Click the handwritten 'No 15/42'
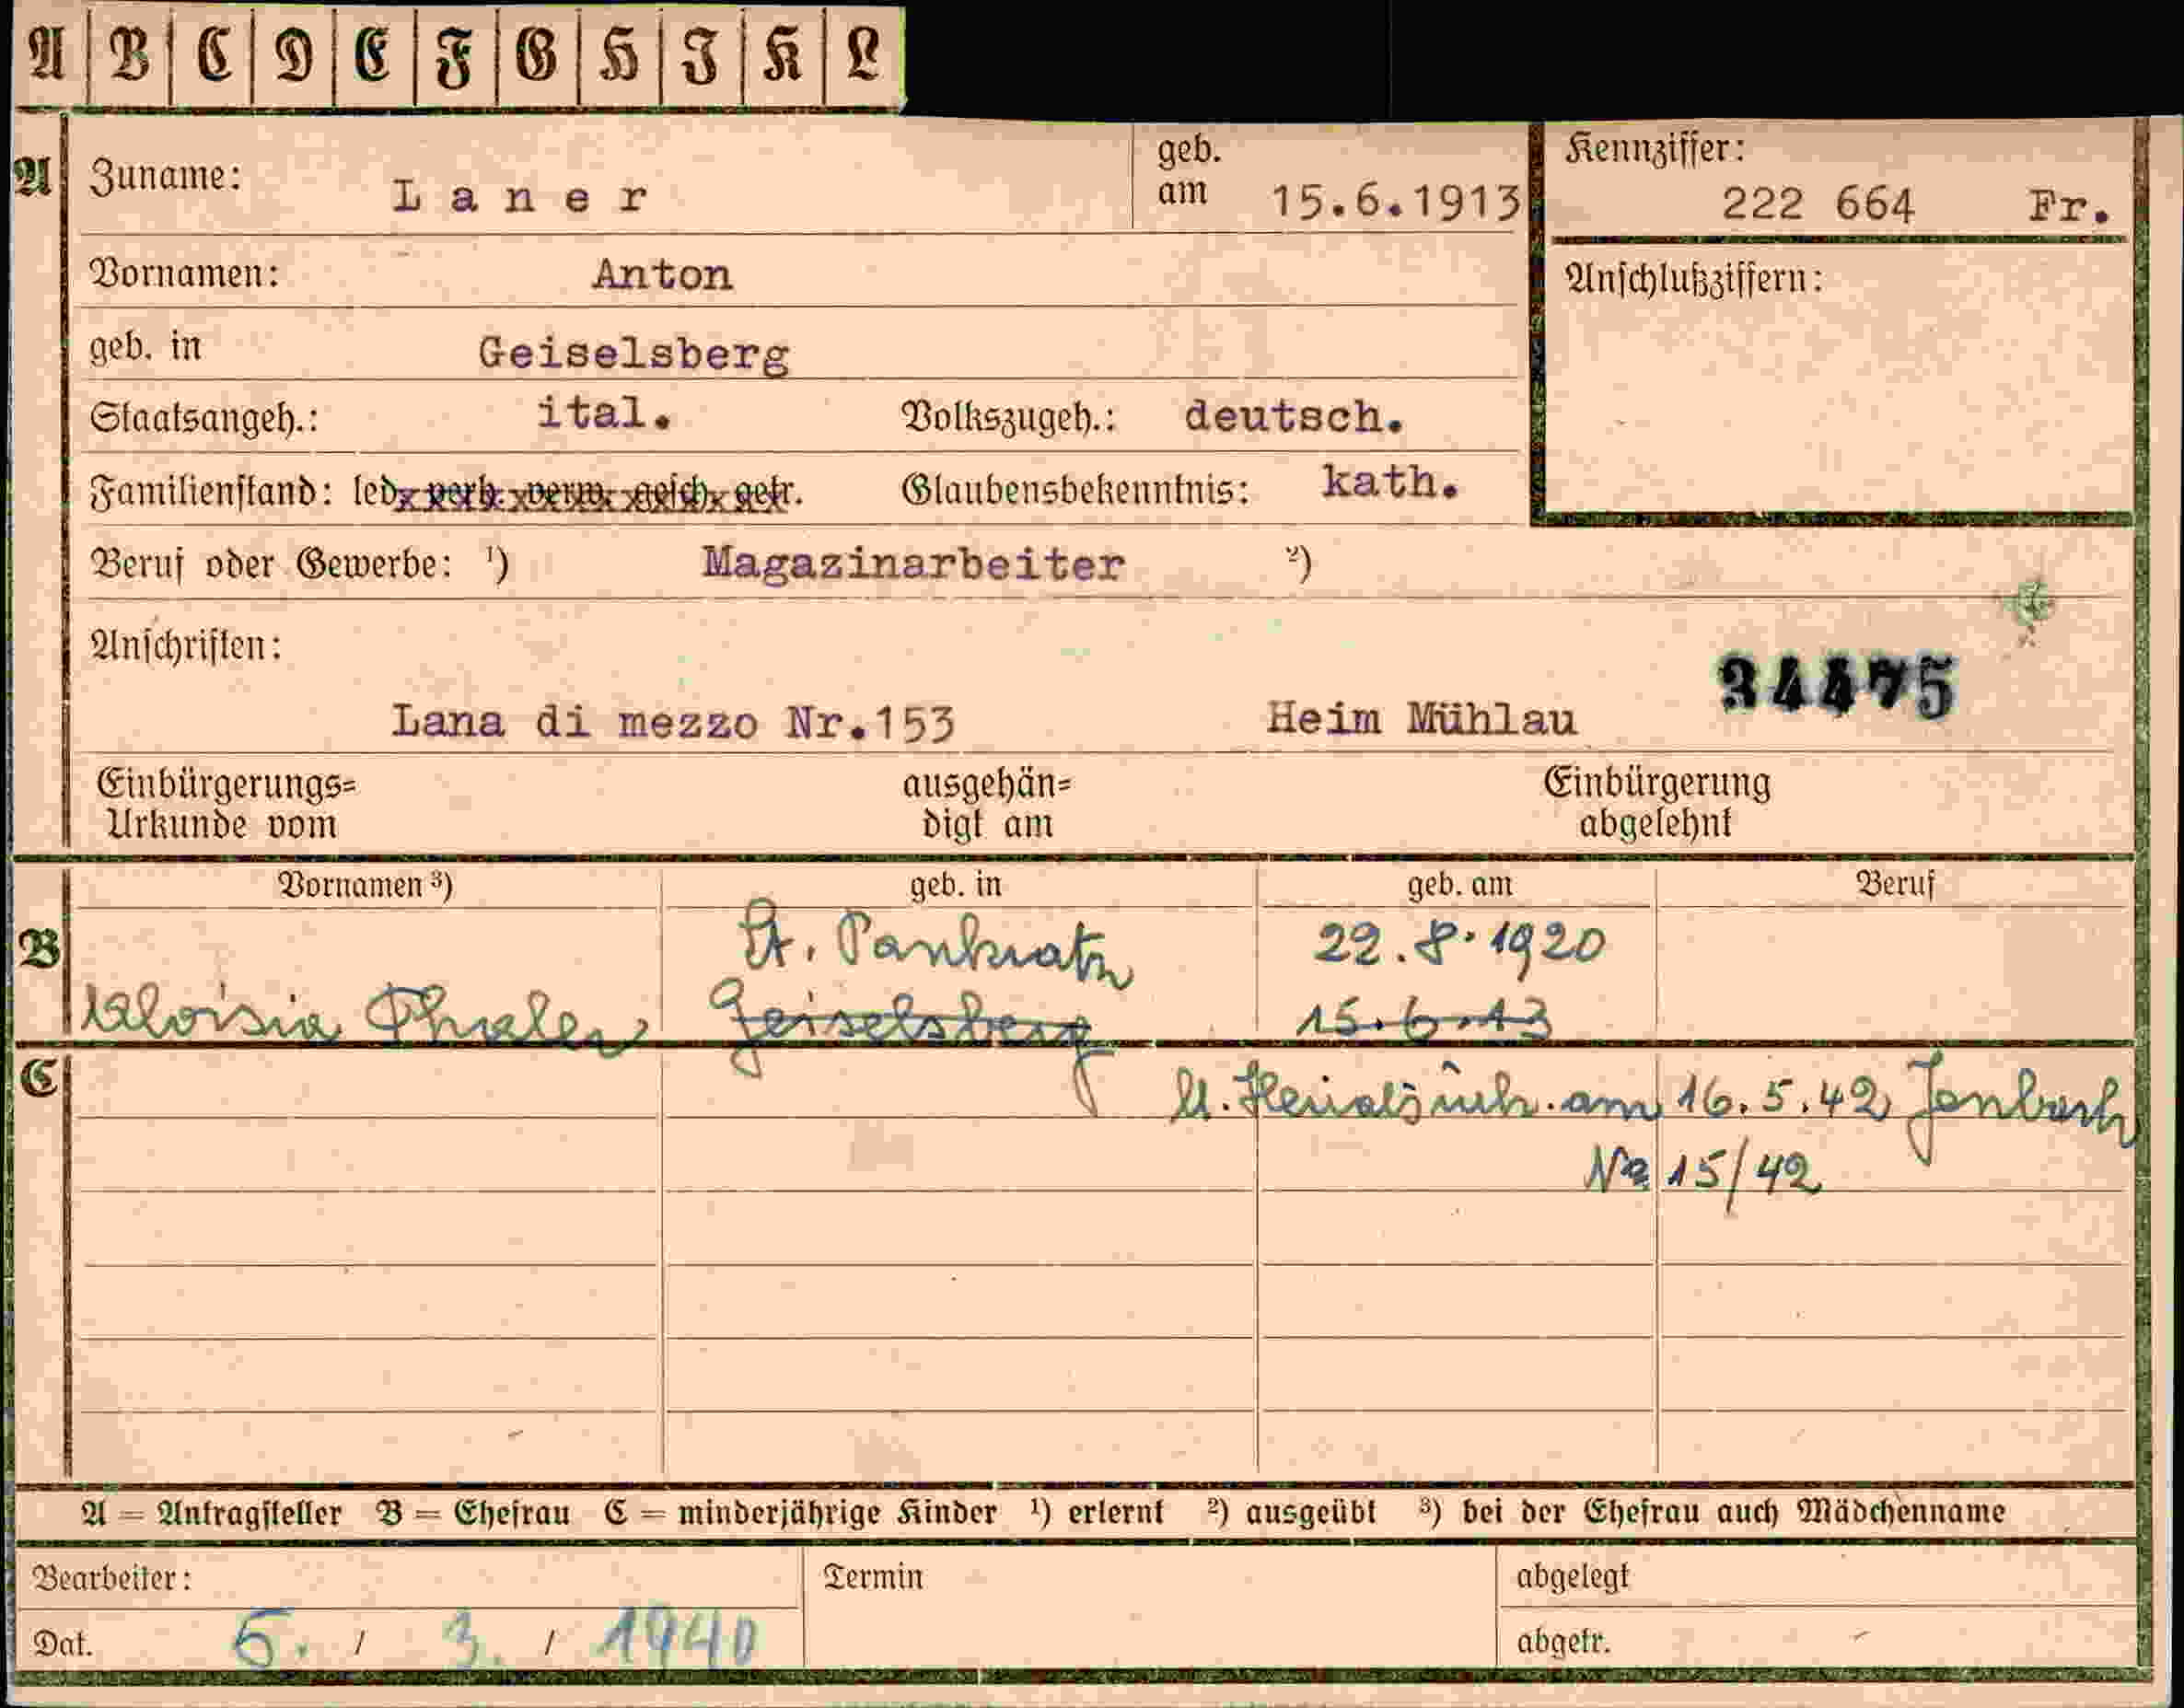Screen dimensions: 2184x1708 tap(1703, 1174)
